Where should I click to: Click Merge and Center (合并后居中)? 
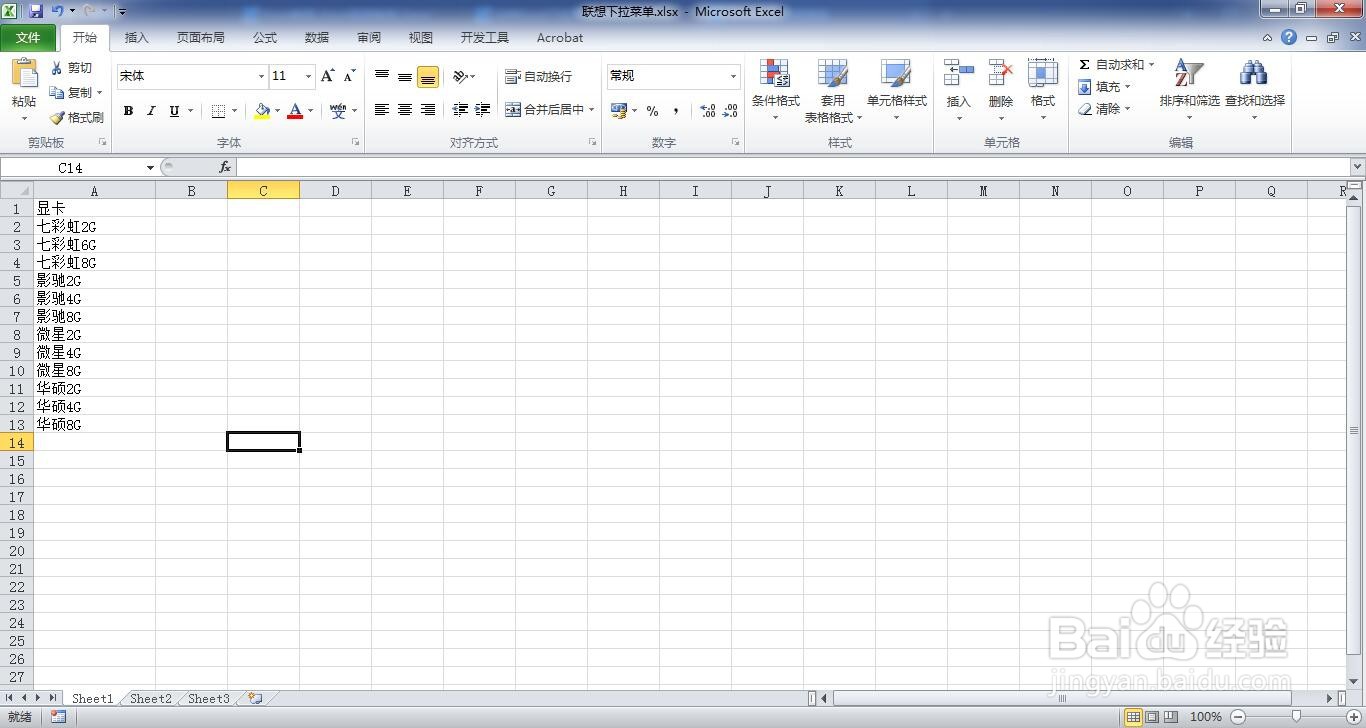click(544, 110)
